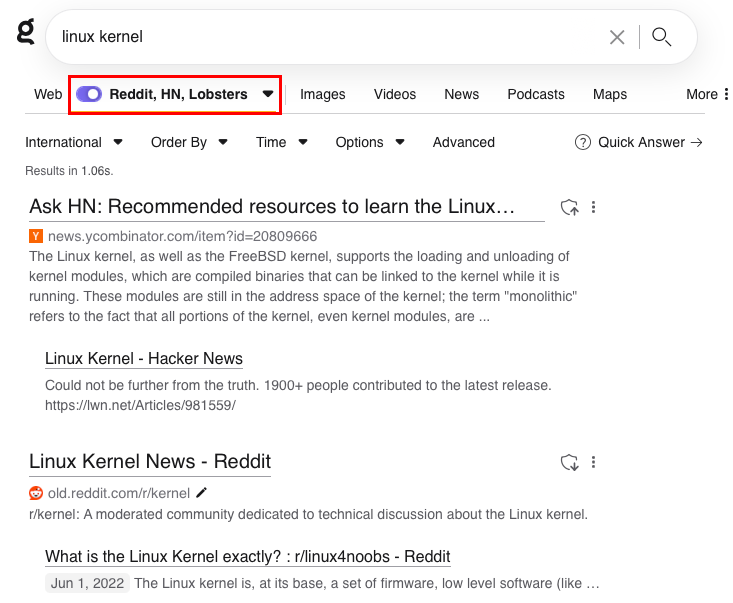Open the Linux Kernel - Hacker News link
This screenshot has height=603, width=733.
pyautogui.click(x=144, y=358)
